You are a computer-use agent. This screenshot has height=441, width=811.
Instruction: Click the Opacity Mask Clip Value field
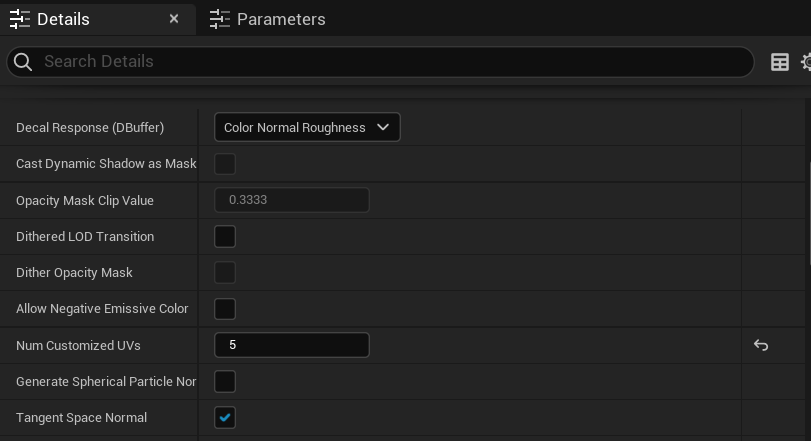pos(292,200)
